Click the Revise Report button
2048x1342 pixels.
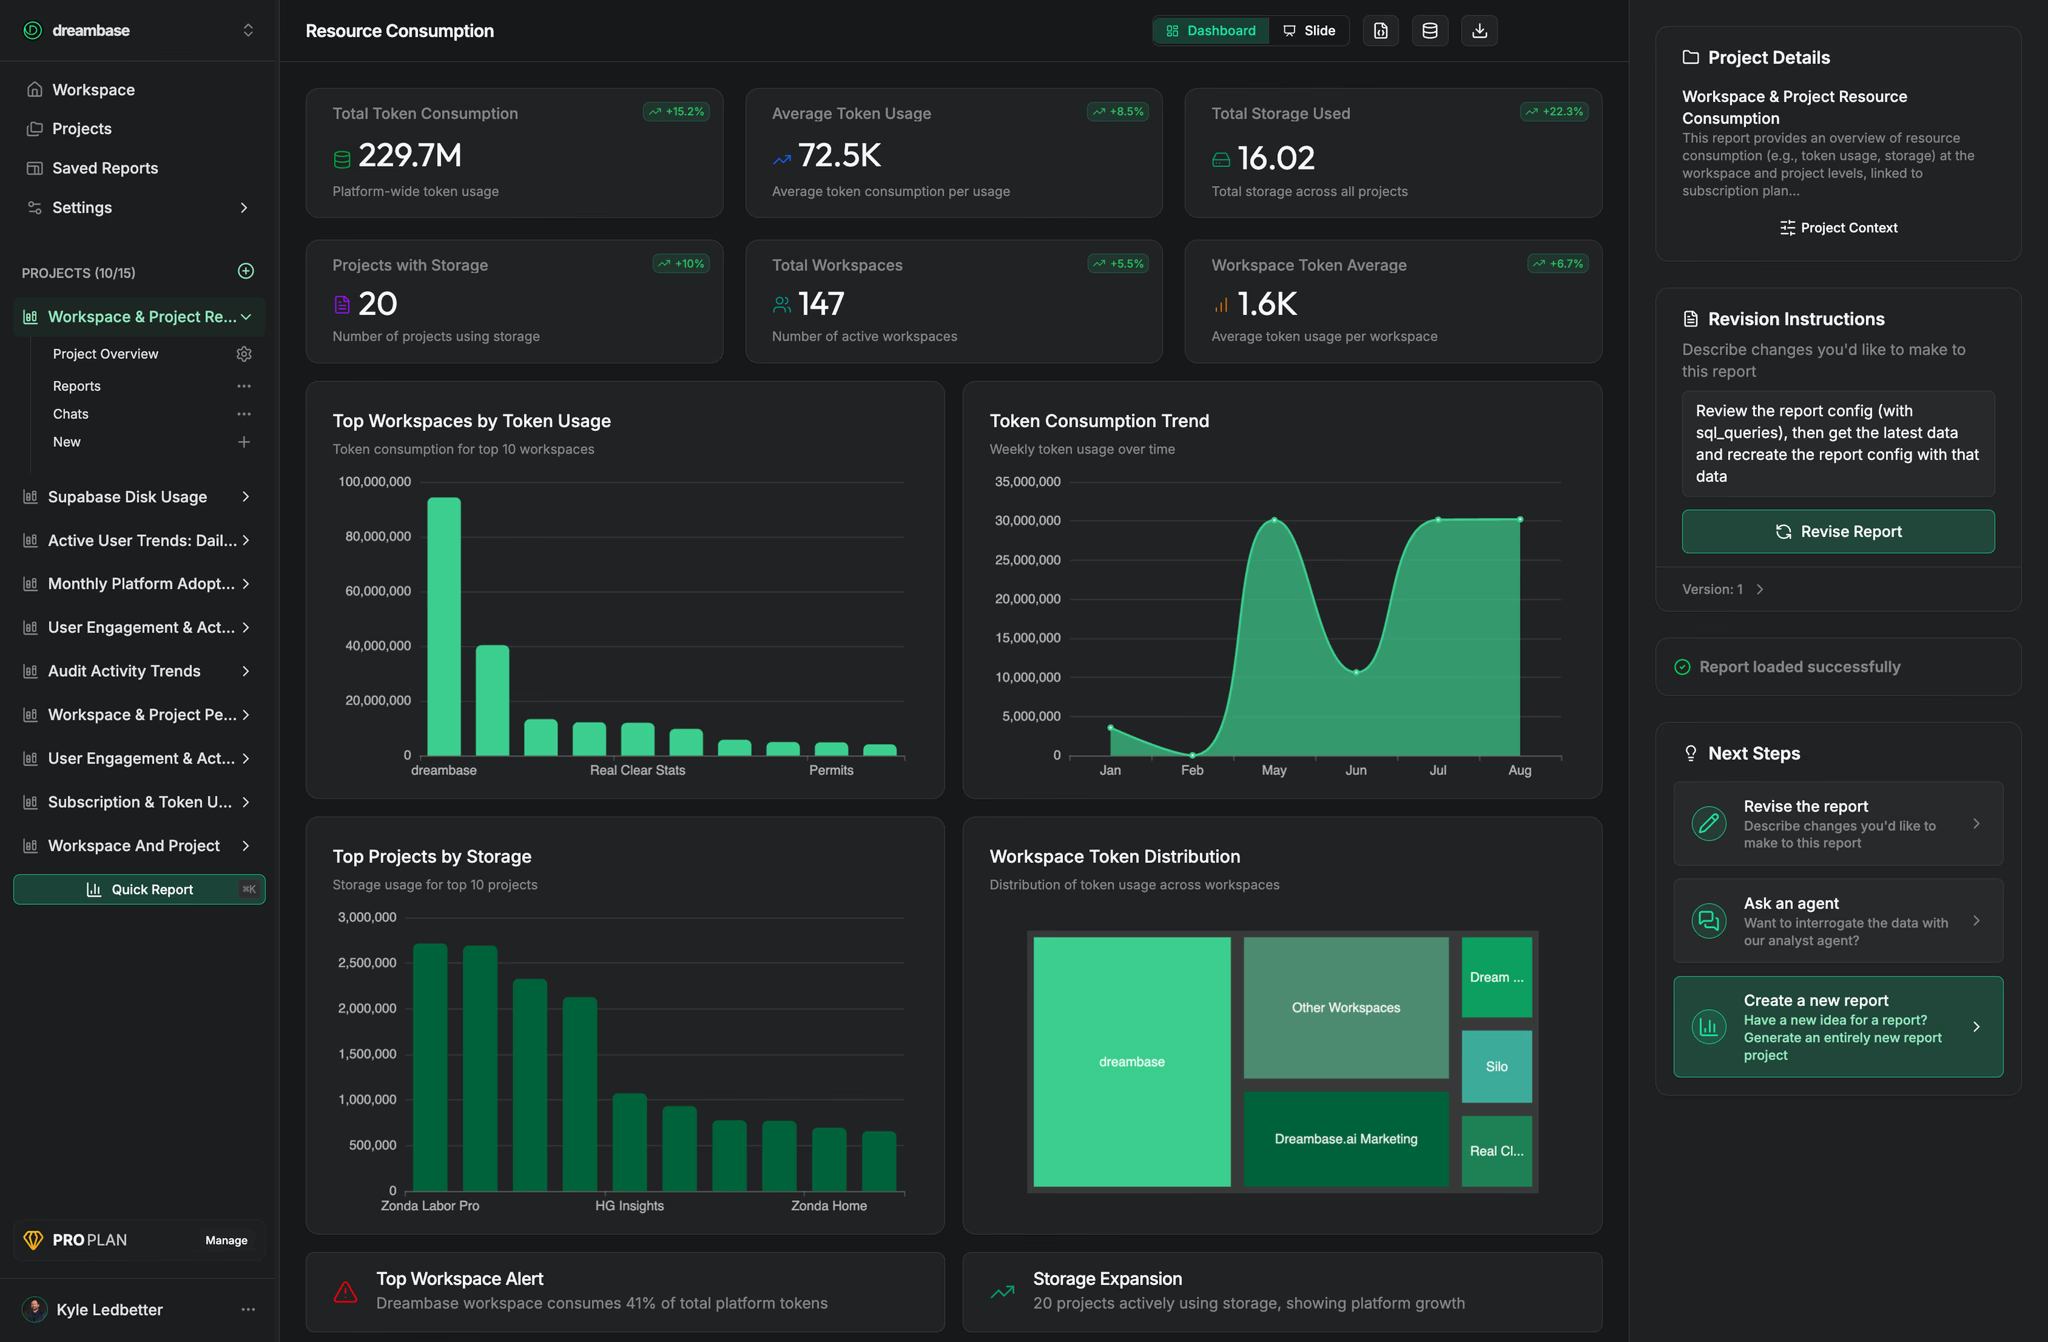[1837, 532]
